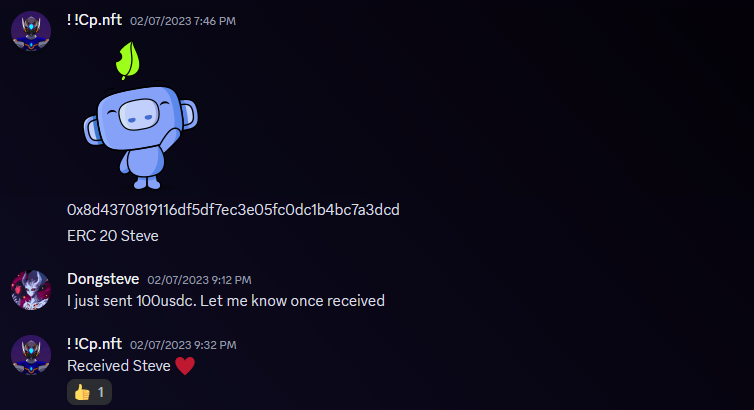Open Dongsteve username profile
754x410 pixels.
[x=103, y=279]
